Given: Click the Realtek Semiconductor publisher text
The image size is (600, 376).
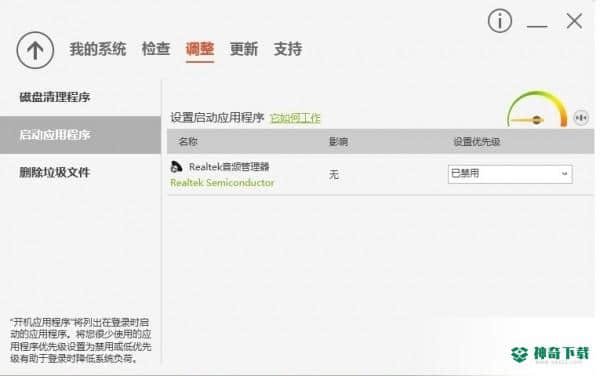Looking at the screenshot, I should (x=222, y=183).
